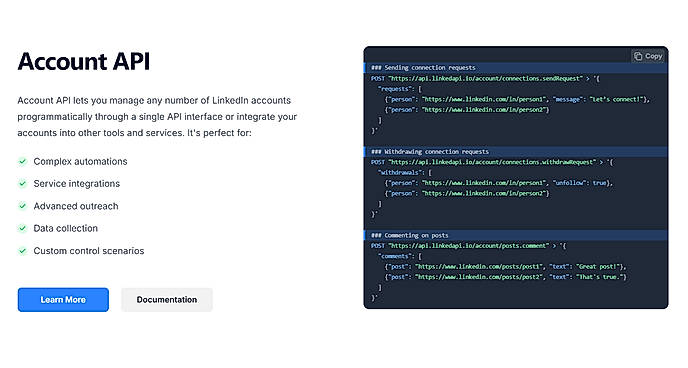This screenshot has height=368, width=688.
Task: Click the code line with text "That's true."
Action: tap(505, 277)
